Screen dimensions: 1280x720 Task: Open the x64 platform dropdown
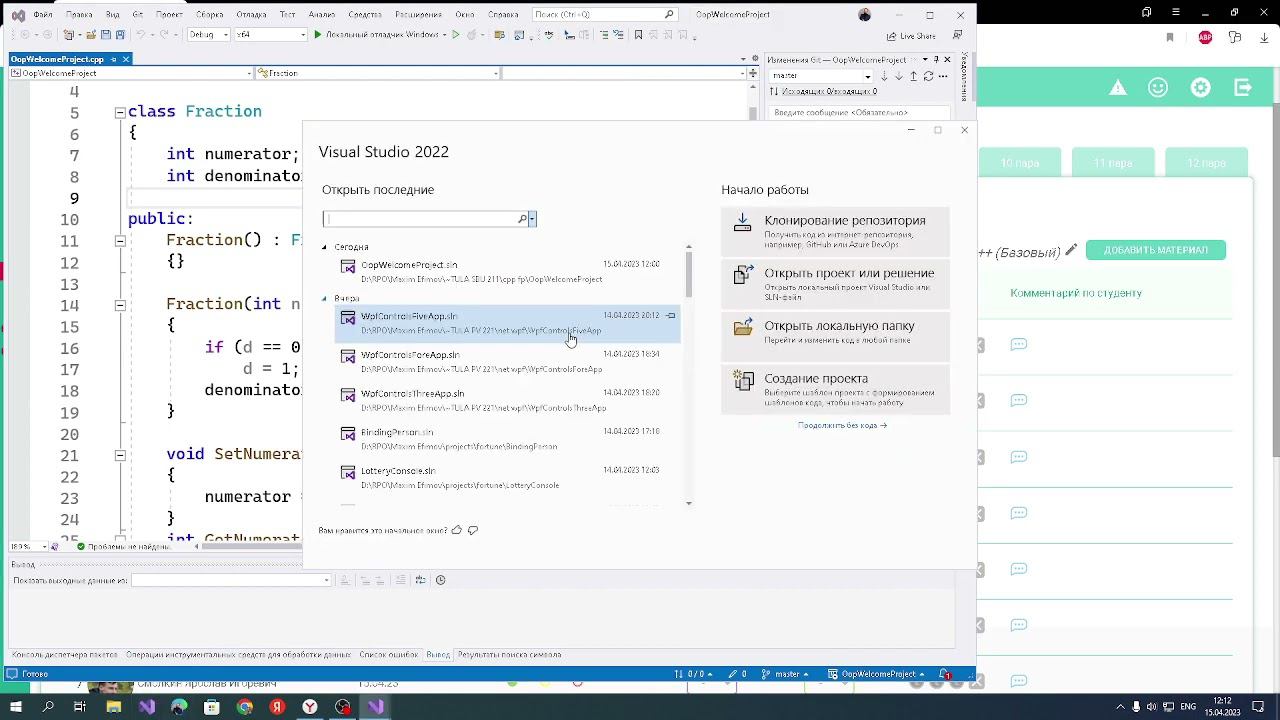[270, 34]
